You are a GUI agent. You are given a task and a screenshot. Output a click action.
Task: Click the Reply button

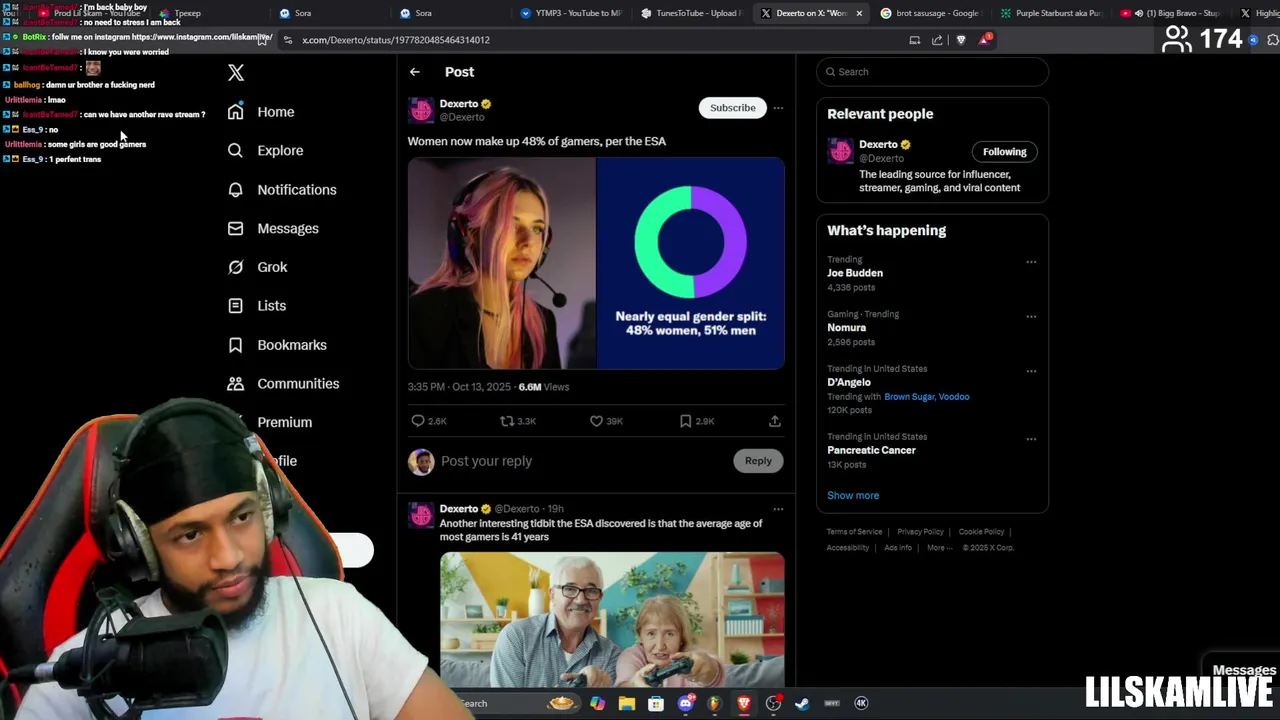tap(758, 461)
